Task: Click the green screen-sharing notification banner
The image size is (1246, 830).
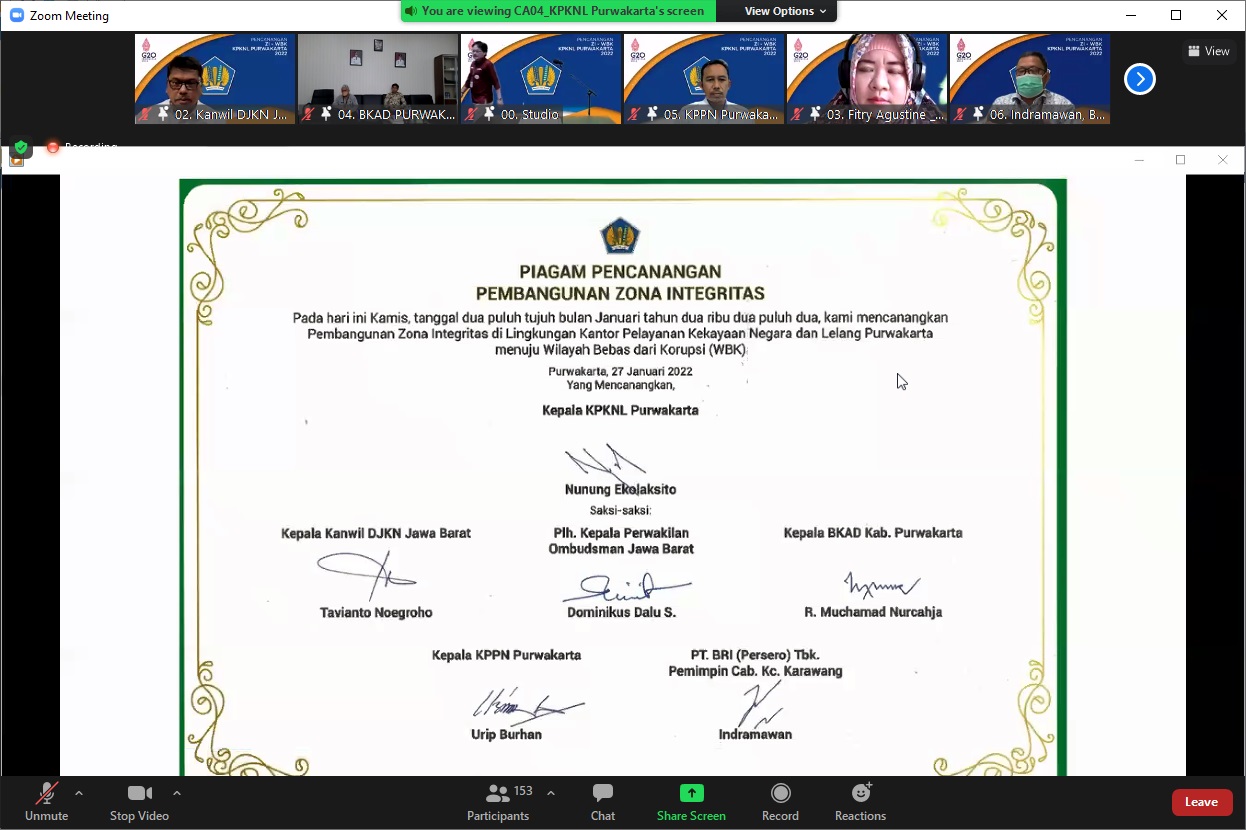Action: tap(558, 11)
